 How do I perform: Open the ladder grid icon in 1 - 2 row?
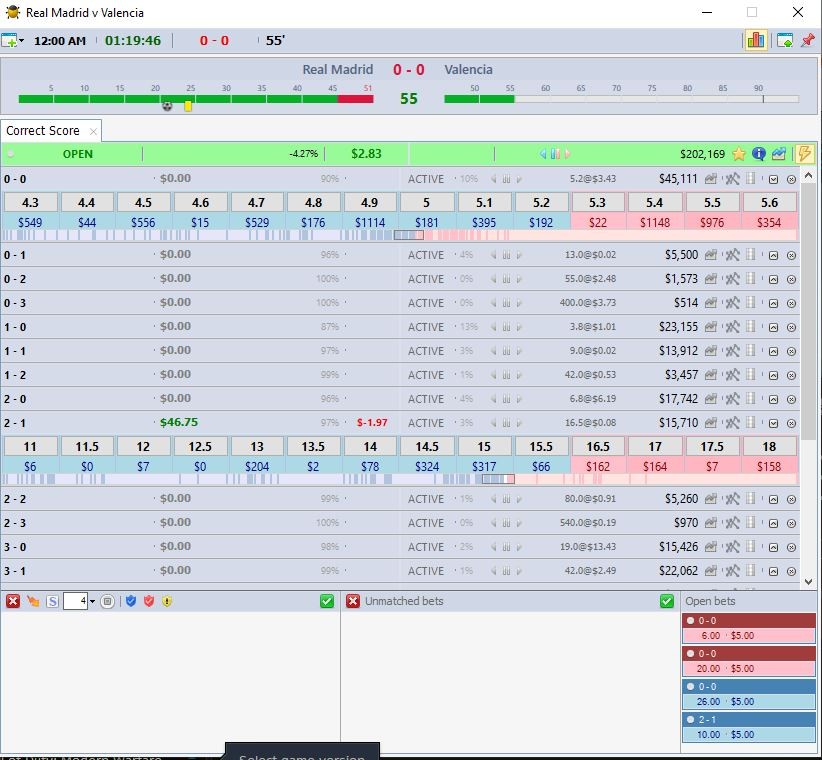coord(751,375)
